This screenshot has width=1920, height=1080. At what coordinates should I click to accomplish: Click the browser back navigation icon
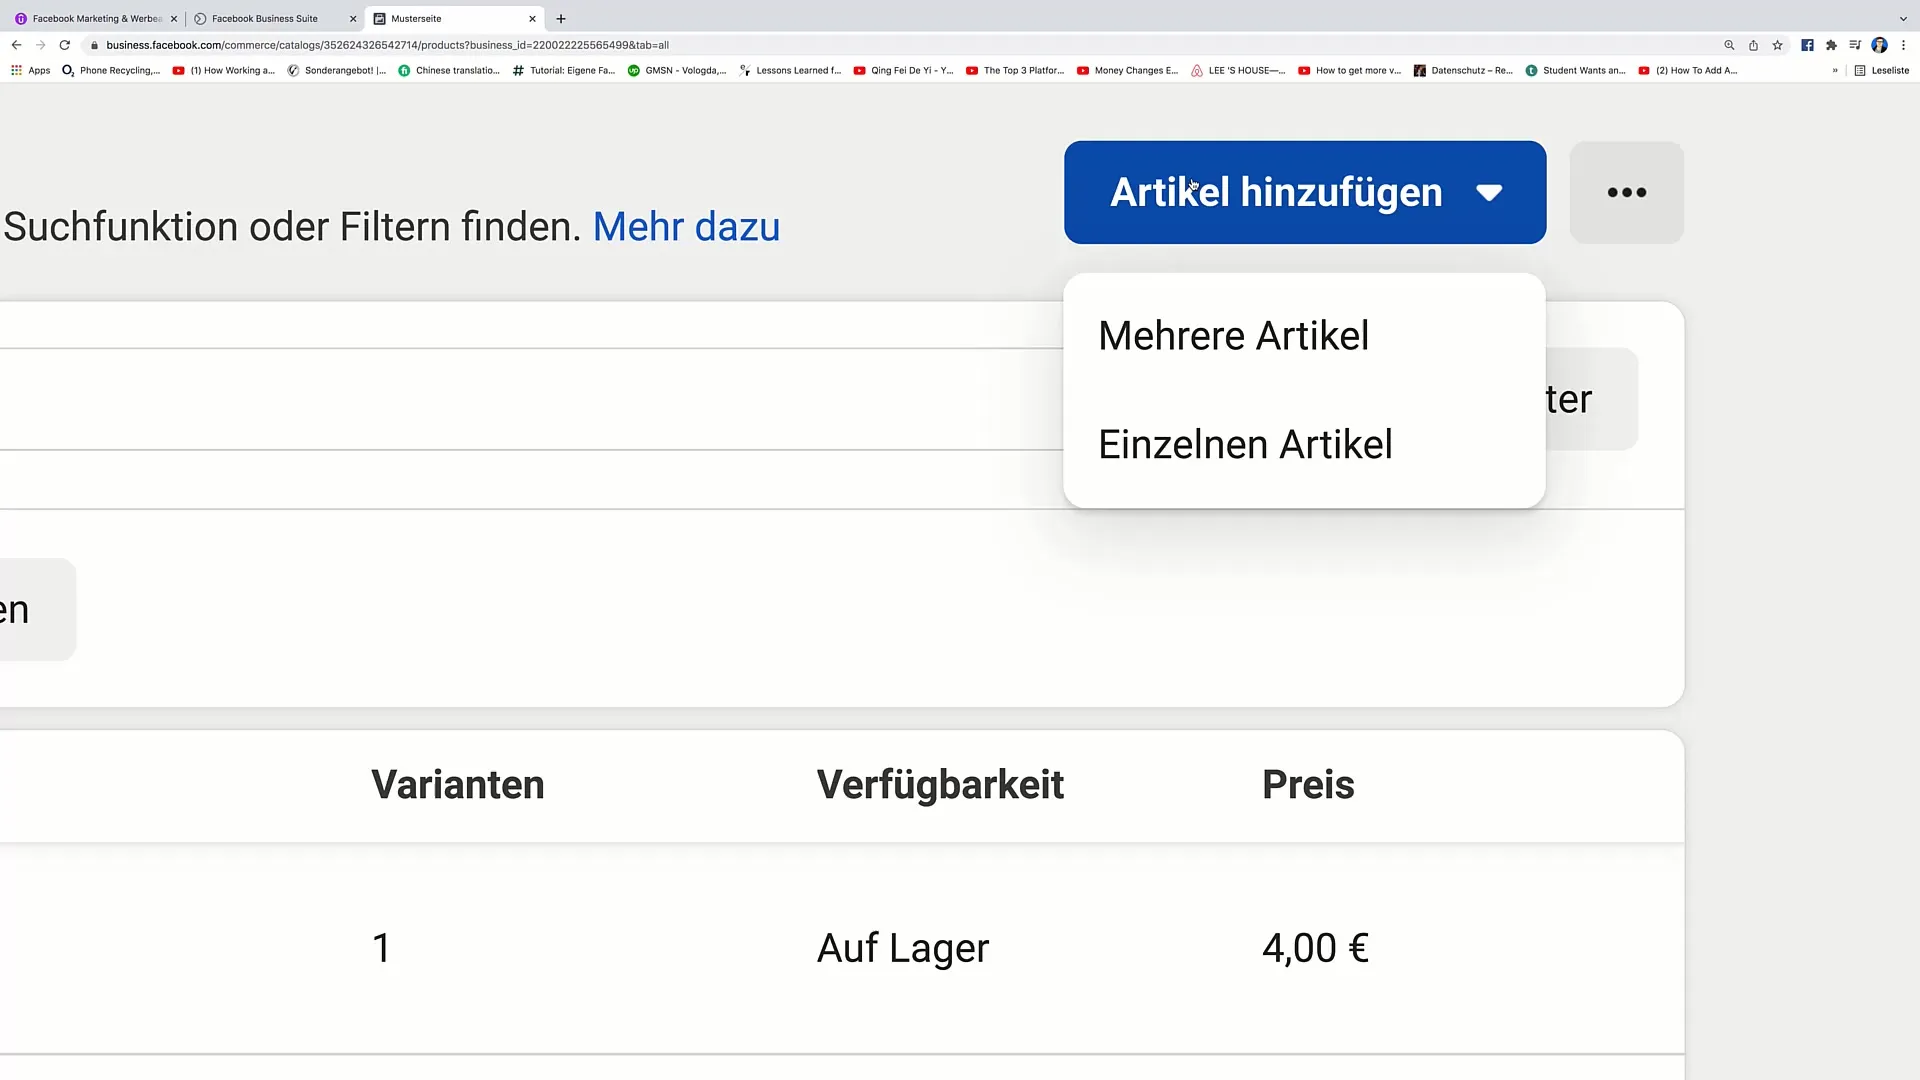click(15, 45)
